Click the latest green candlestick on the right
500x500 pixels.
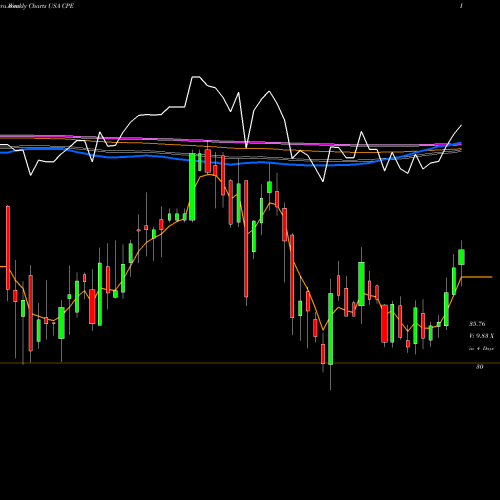[x=462, y=257]
